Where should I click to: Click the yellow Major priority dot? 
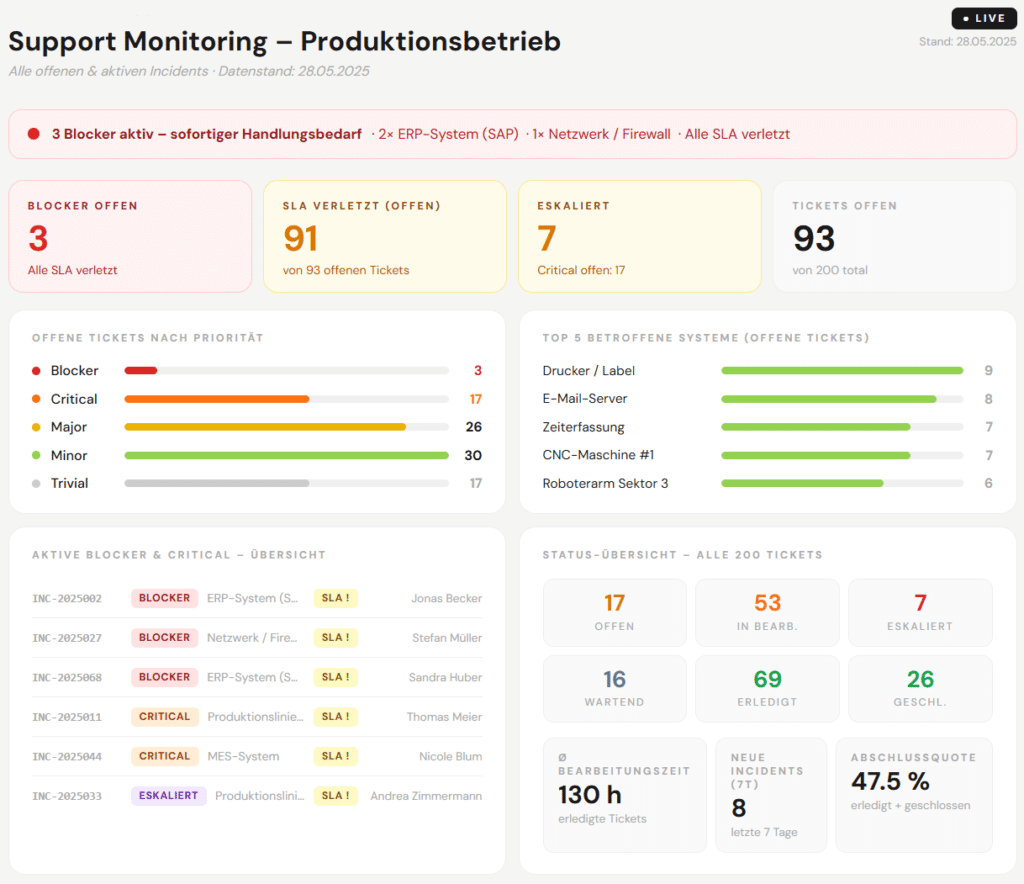pos(36,427)
